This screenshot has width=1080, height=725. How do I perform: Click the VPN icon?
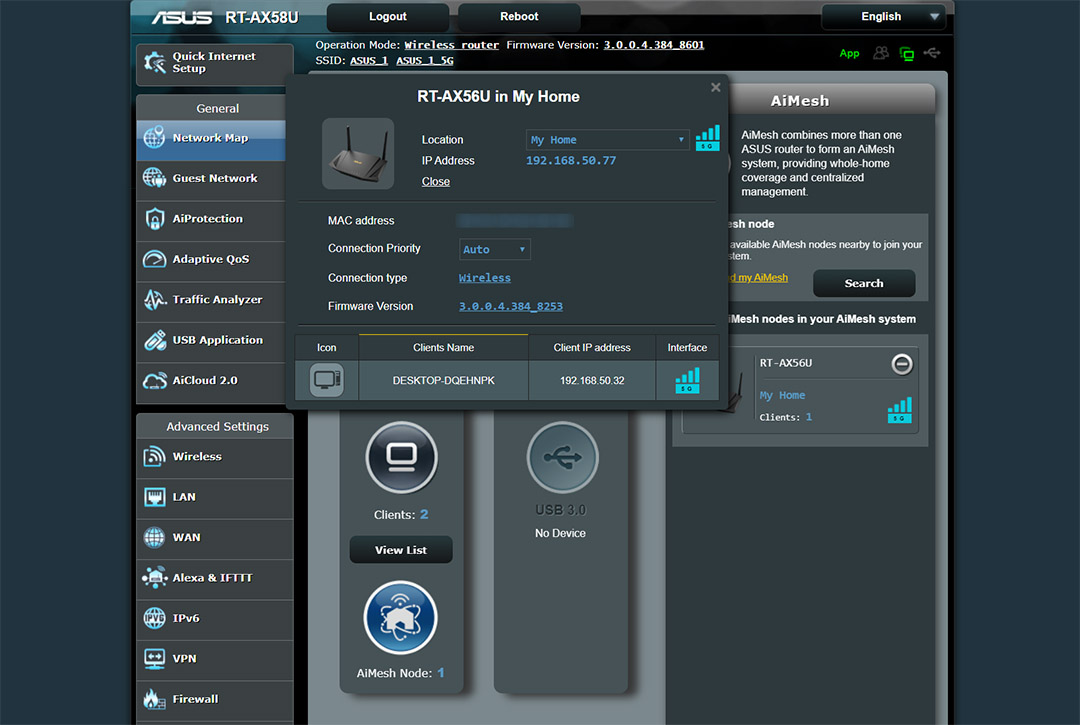(x=154, y=658)
